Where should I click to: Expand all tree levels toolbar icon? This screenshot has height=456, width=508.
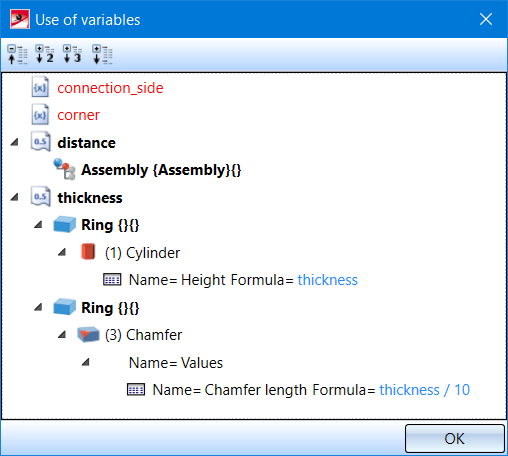pos(102,54)
